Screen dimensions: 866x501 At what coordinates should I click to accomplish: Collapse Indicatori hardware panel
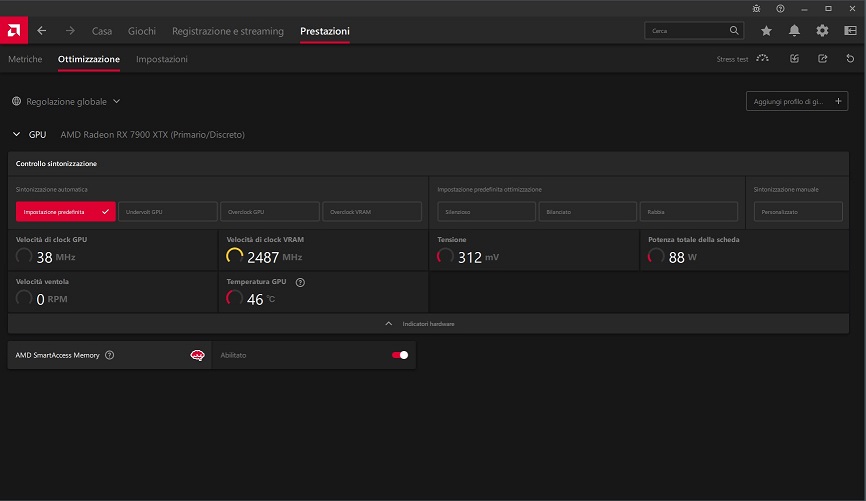pyautogui.click(x=428, y=324)
